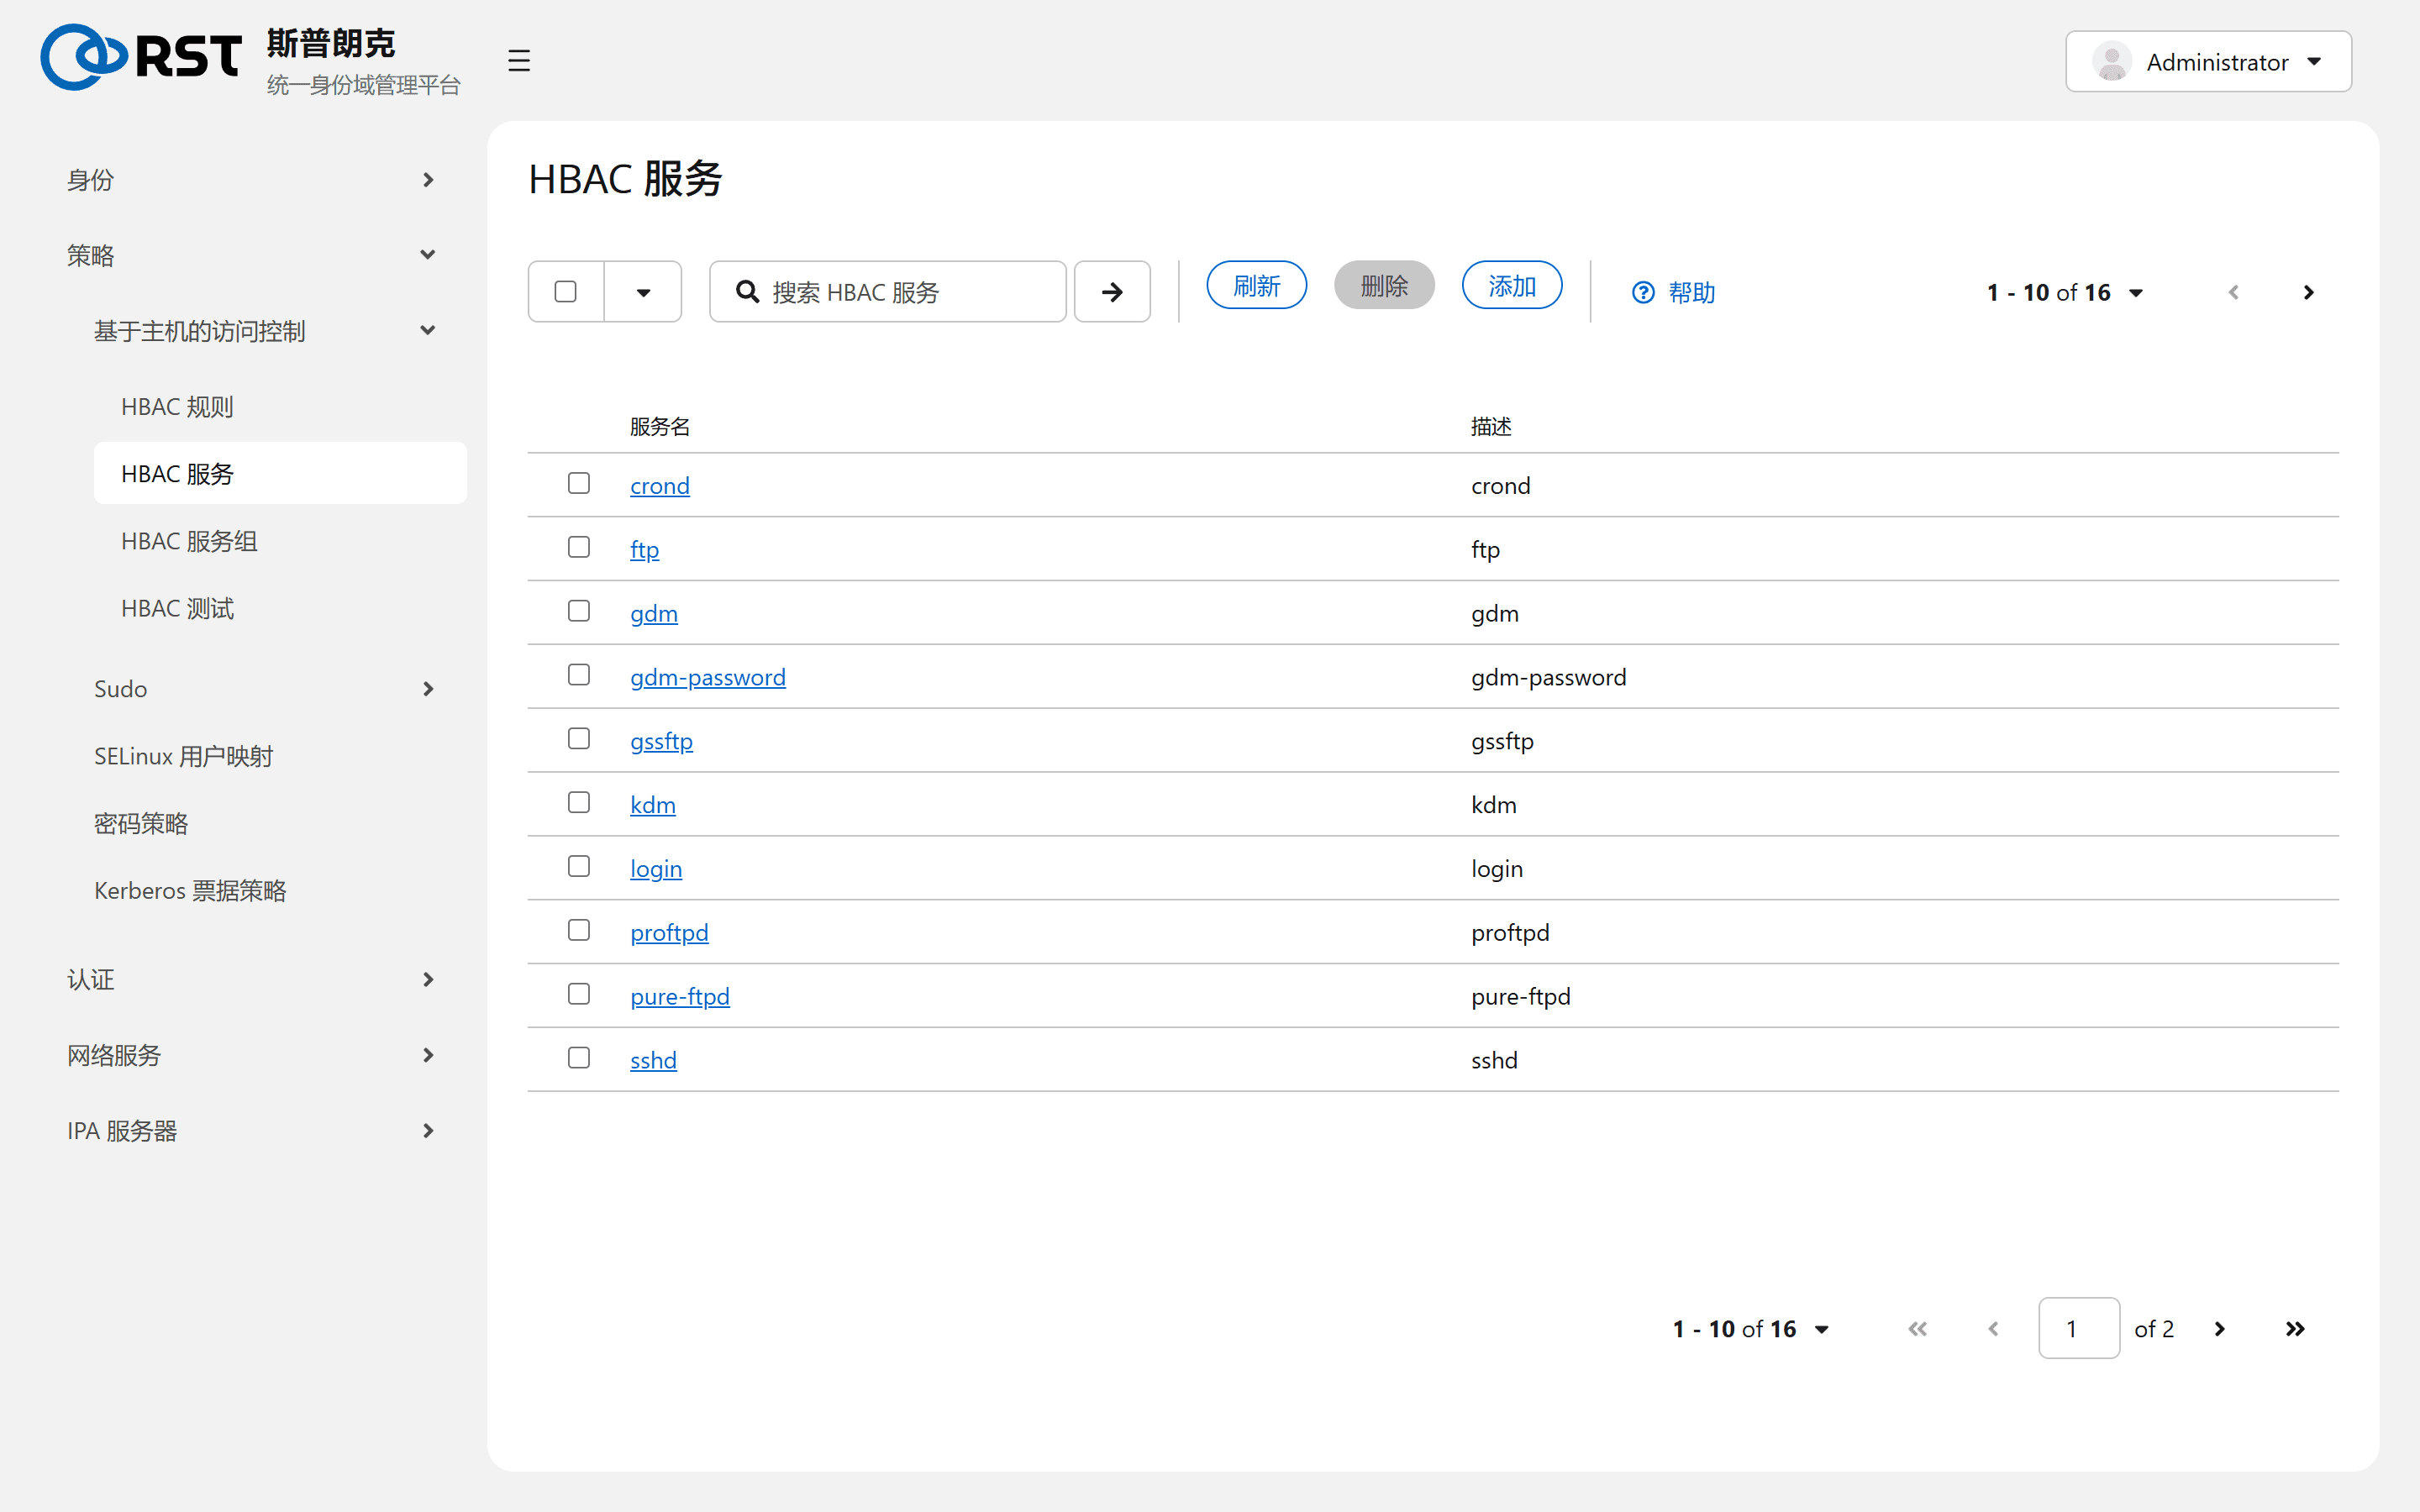Select the login row checkbox

coord(579,866)
